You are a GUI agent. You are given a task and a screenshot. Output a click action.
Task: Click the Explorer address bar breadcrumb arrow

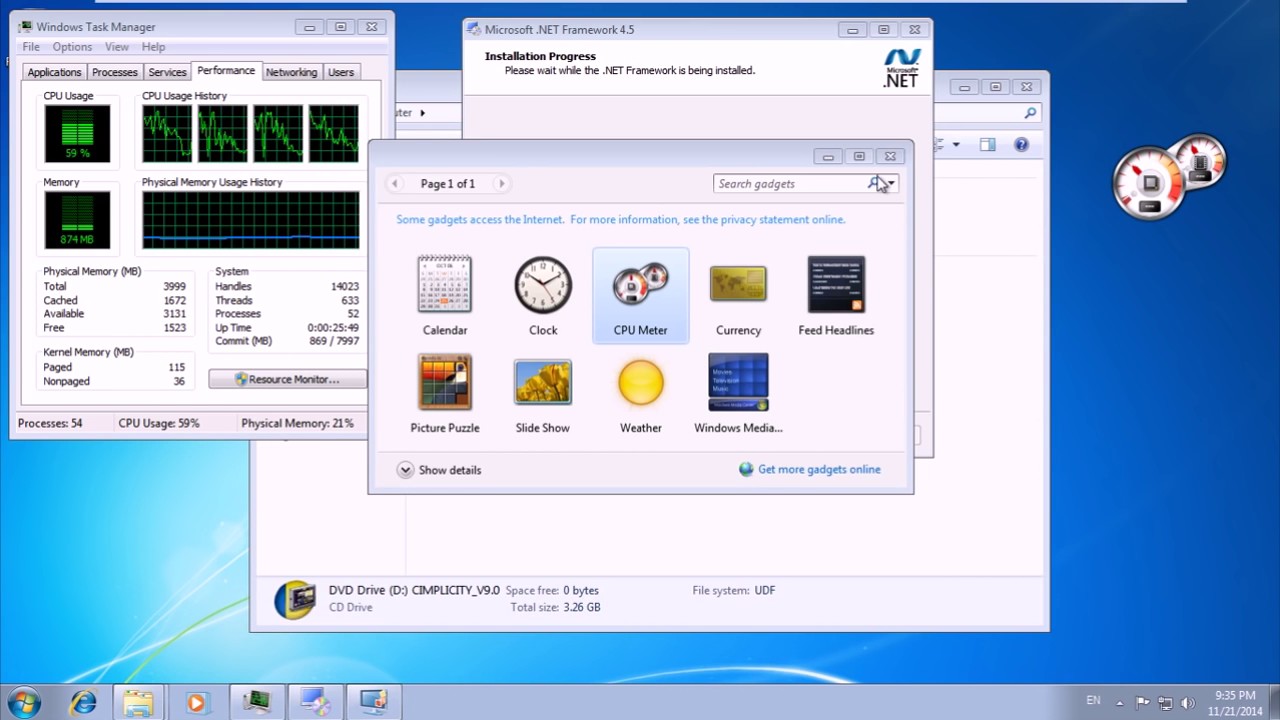422,113
